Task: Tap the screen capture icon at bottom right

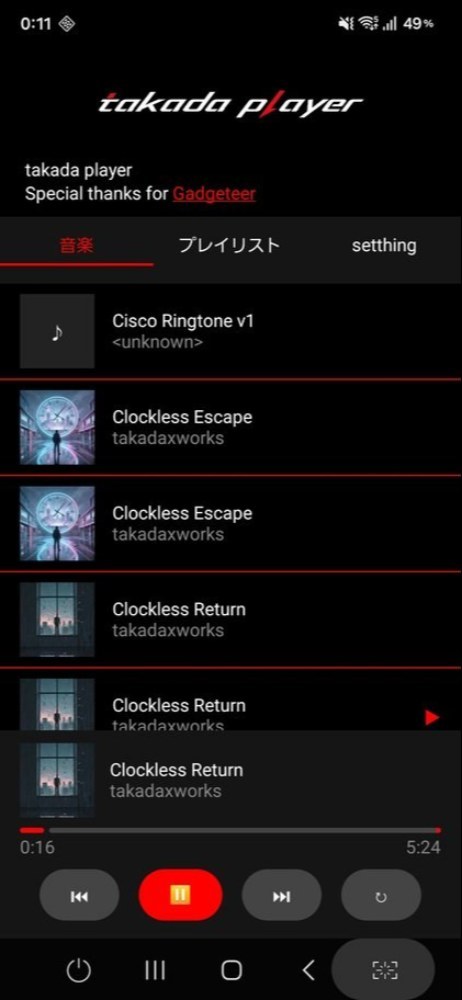Action: click(x=385, y=971)
